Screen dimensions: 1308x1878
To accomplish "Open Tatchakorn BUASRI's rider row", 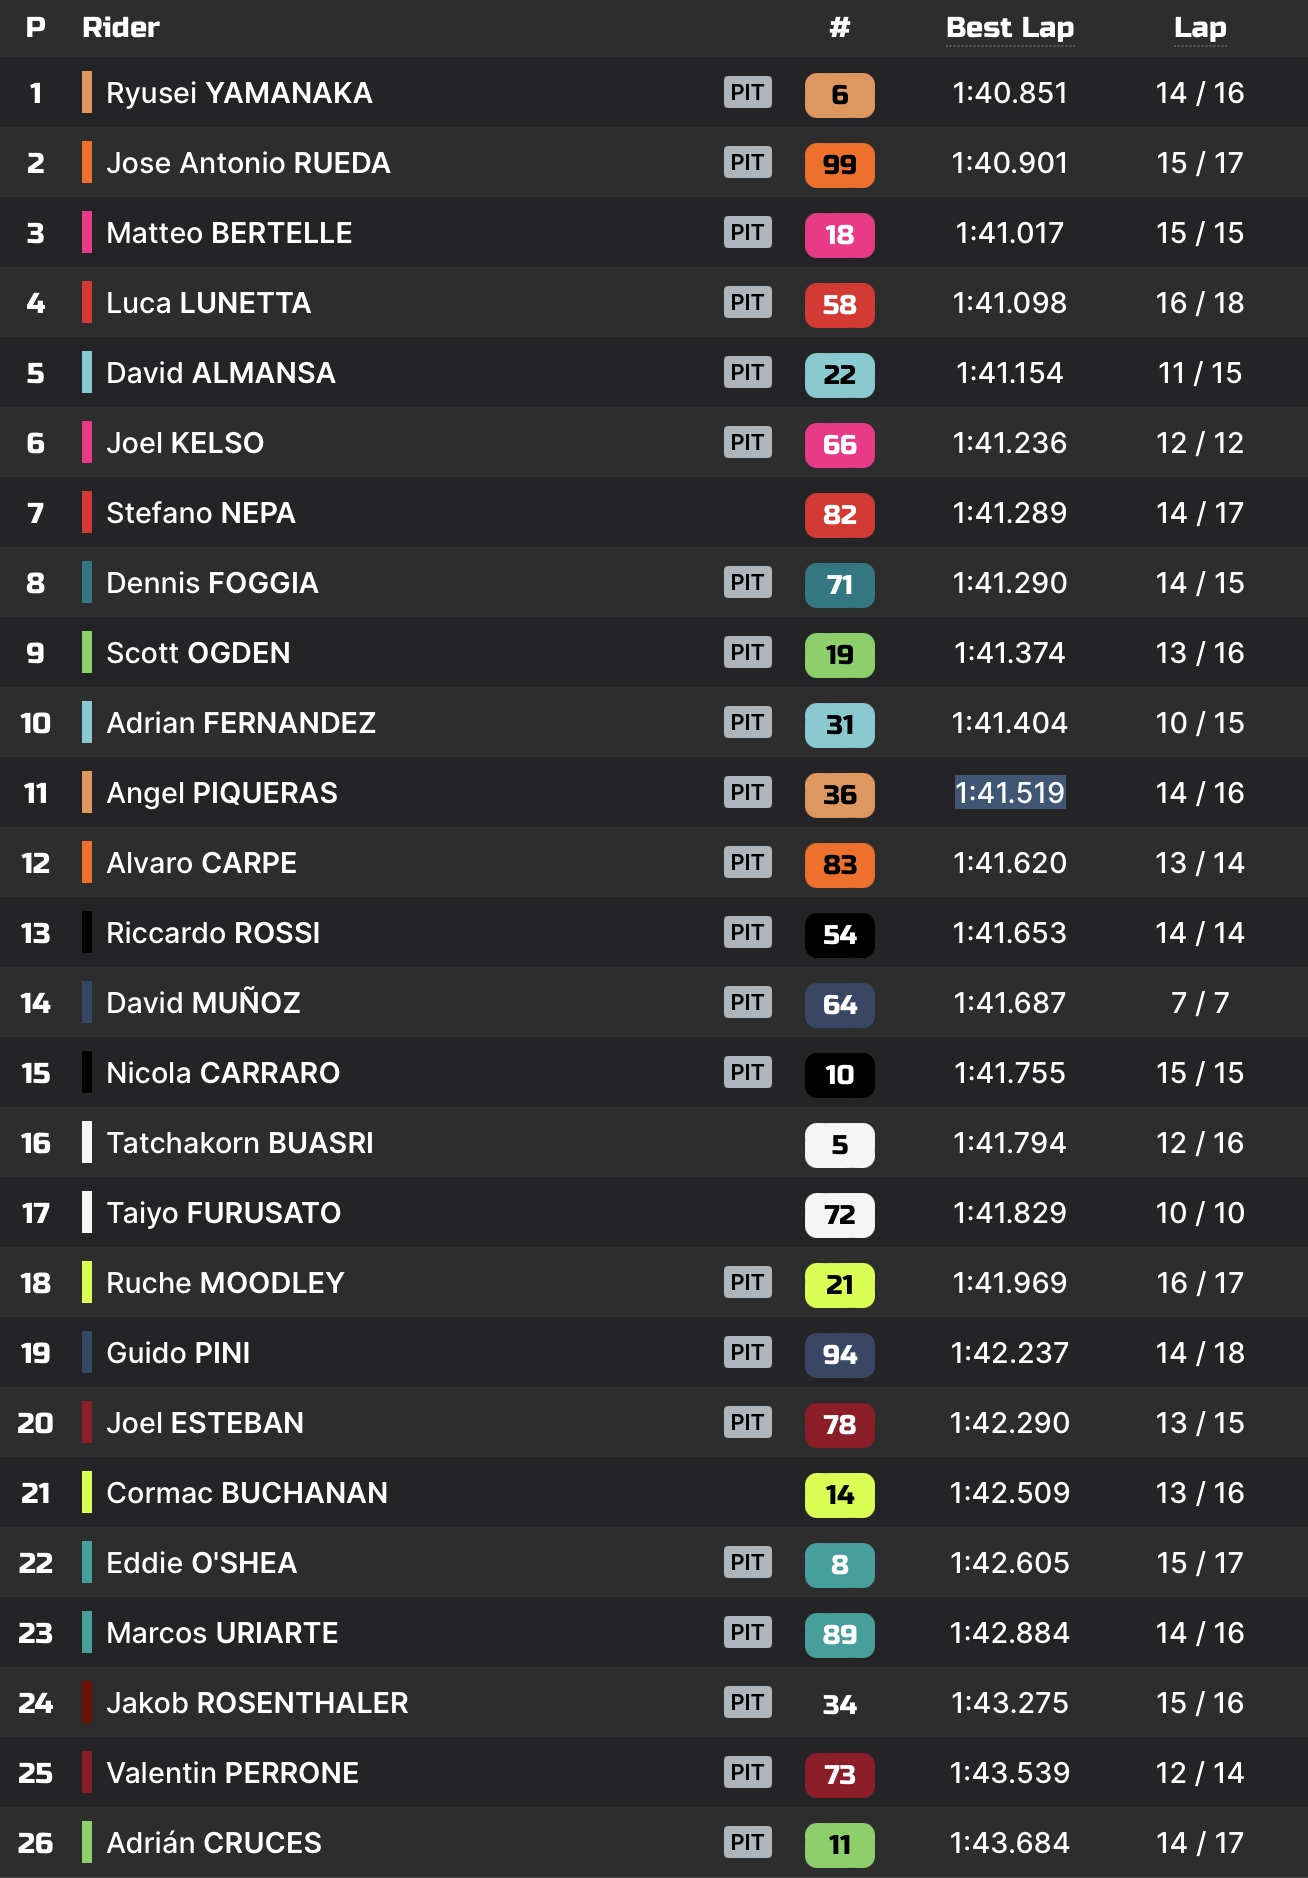I will (239, 1143).
